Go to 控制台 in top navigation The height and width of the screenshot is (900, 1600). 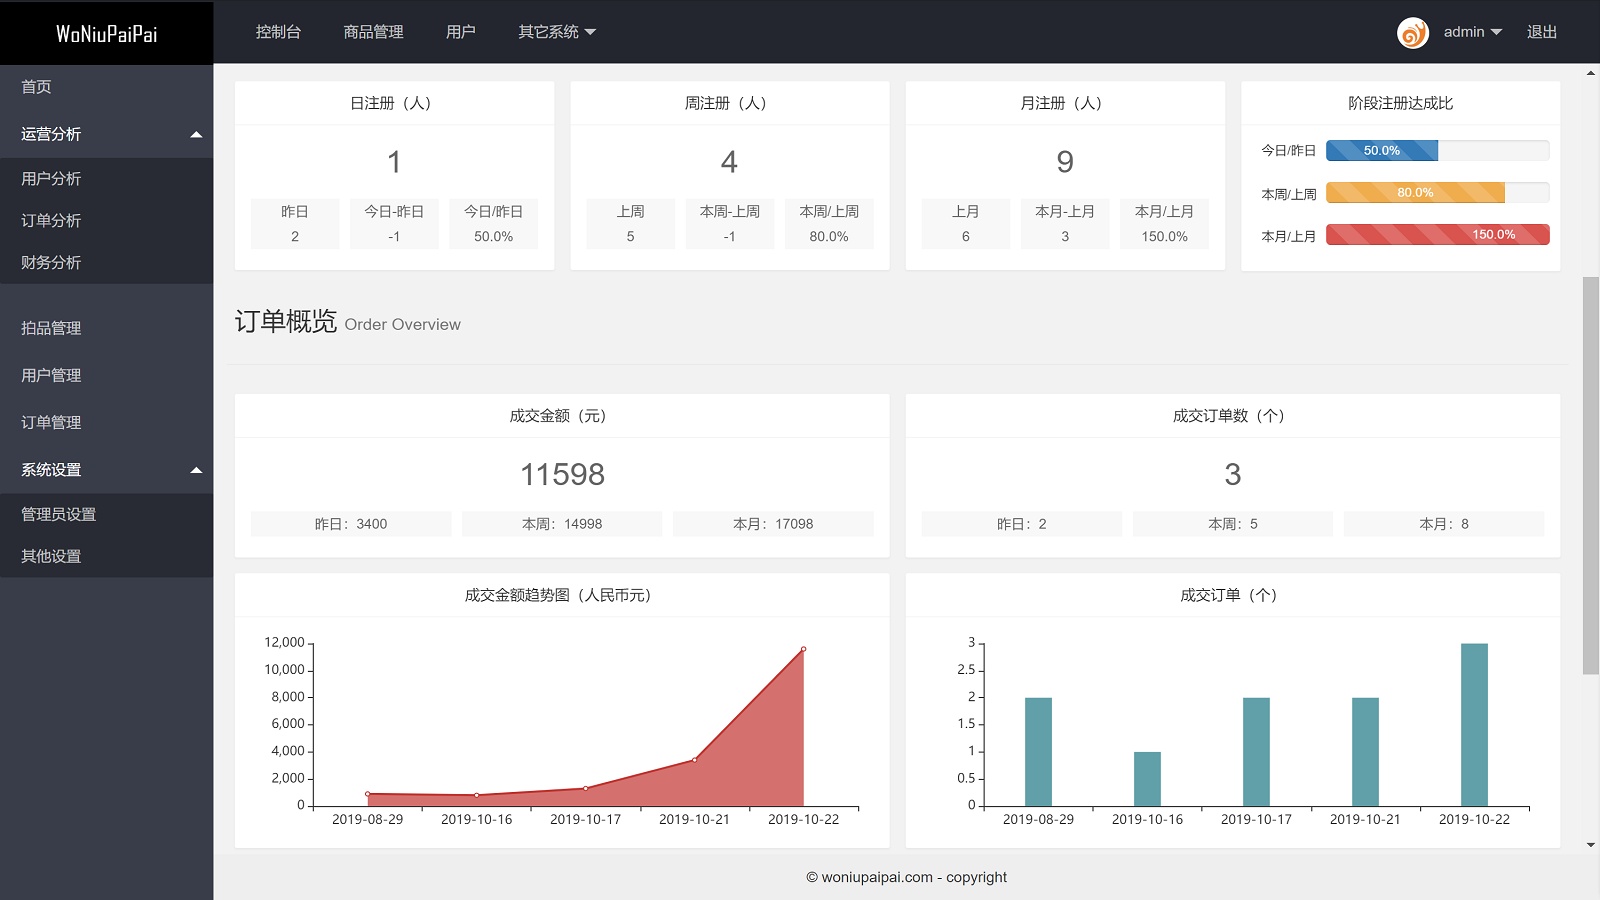pos(278,32)
